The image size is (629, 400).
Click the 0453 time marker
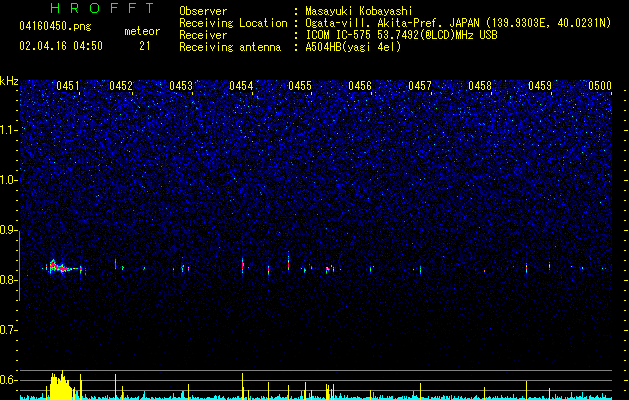tap(181, 86)
